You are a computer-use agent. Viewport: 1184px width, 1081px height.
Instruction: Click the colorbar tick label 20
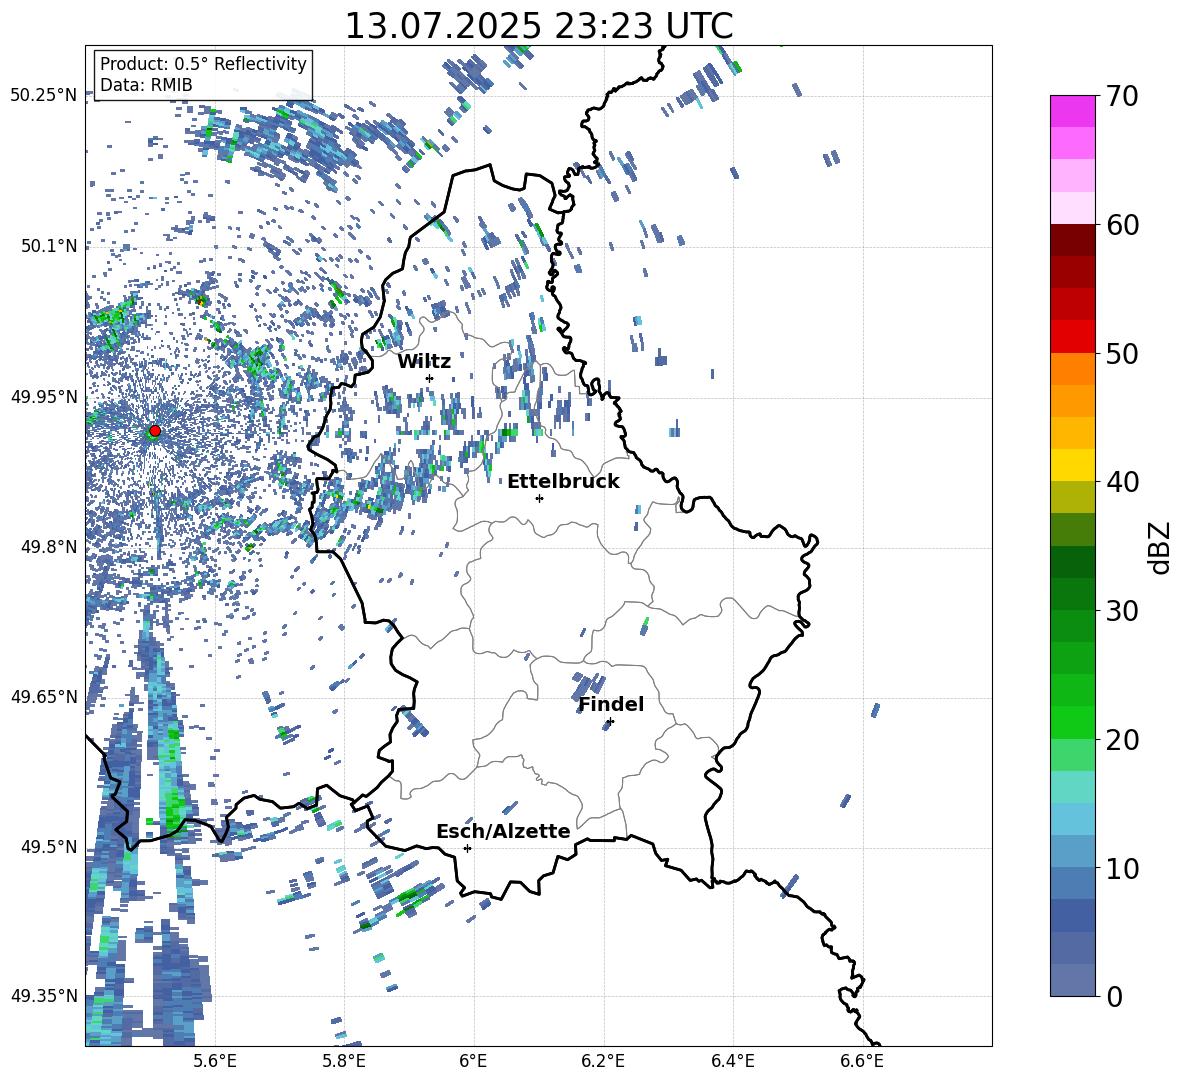1122,740
